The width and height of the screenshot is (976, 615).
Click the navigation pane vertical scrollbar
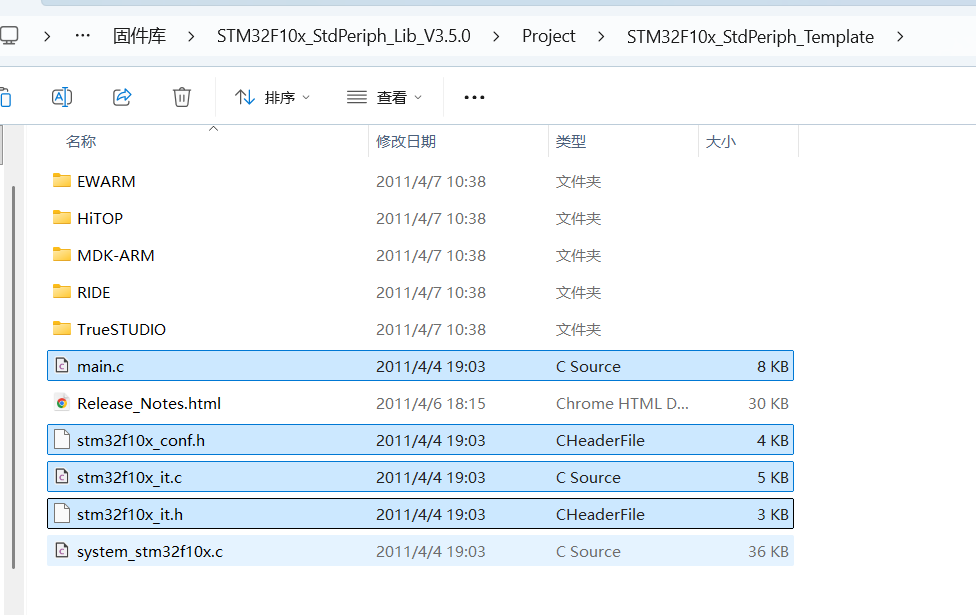tap(14, 377)
